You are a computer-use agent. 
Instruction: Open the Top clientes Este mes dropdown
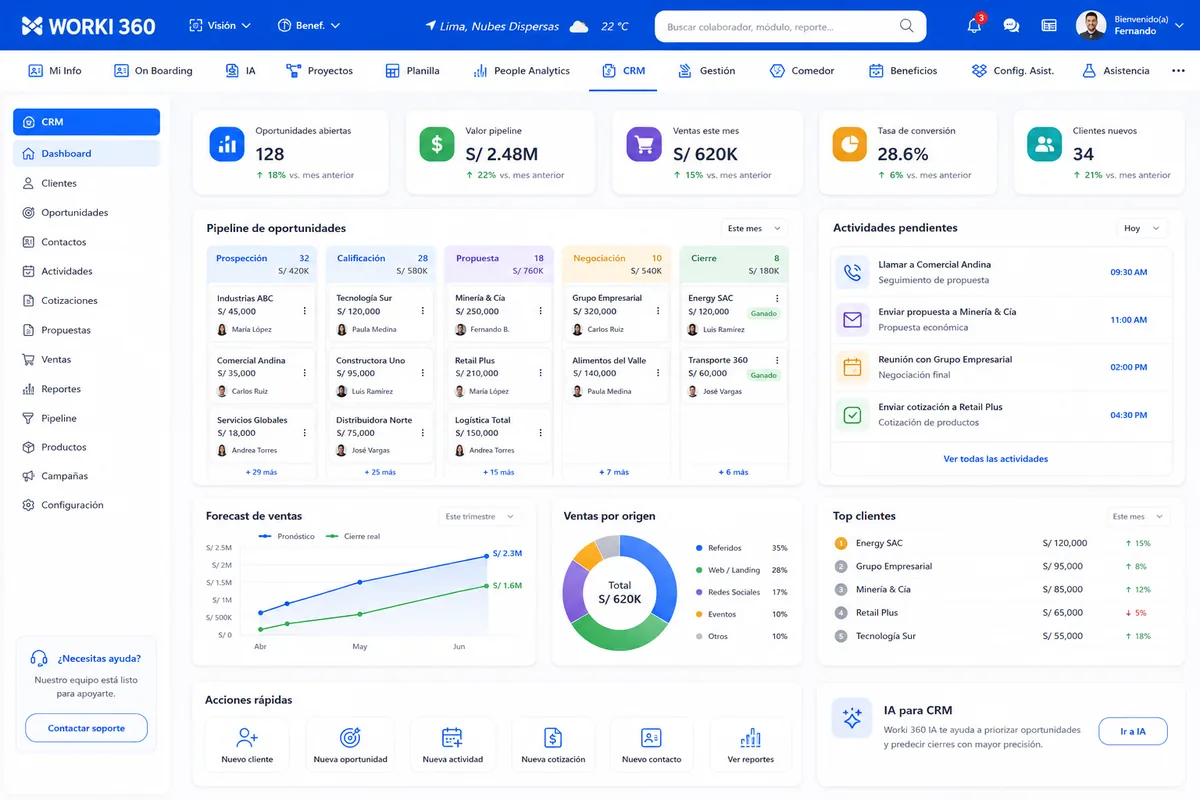tap(1138, 517)
